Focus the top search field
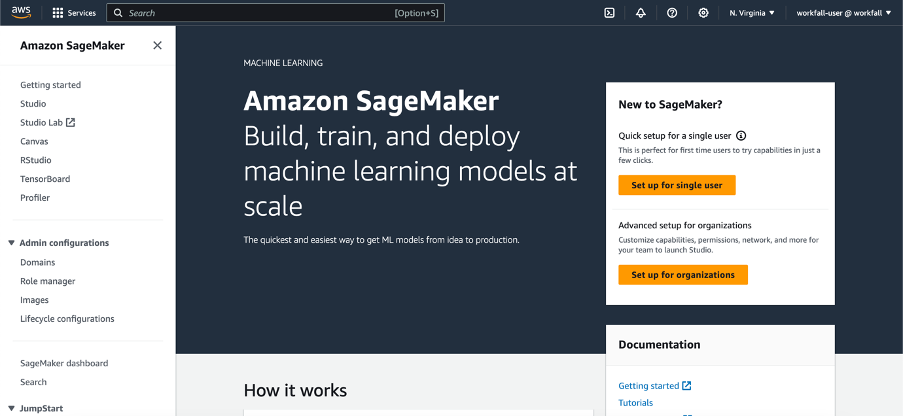 (x=275, y=13)
